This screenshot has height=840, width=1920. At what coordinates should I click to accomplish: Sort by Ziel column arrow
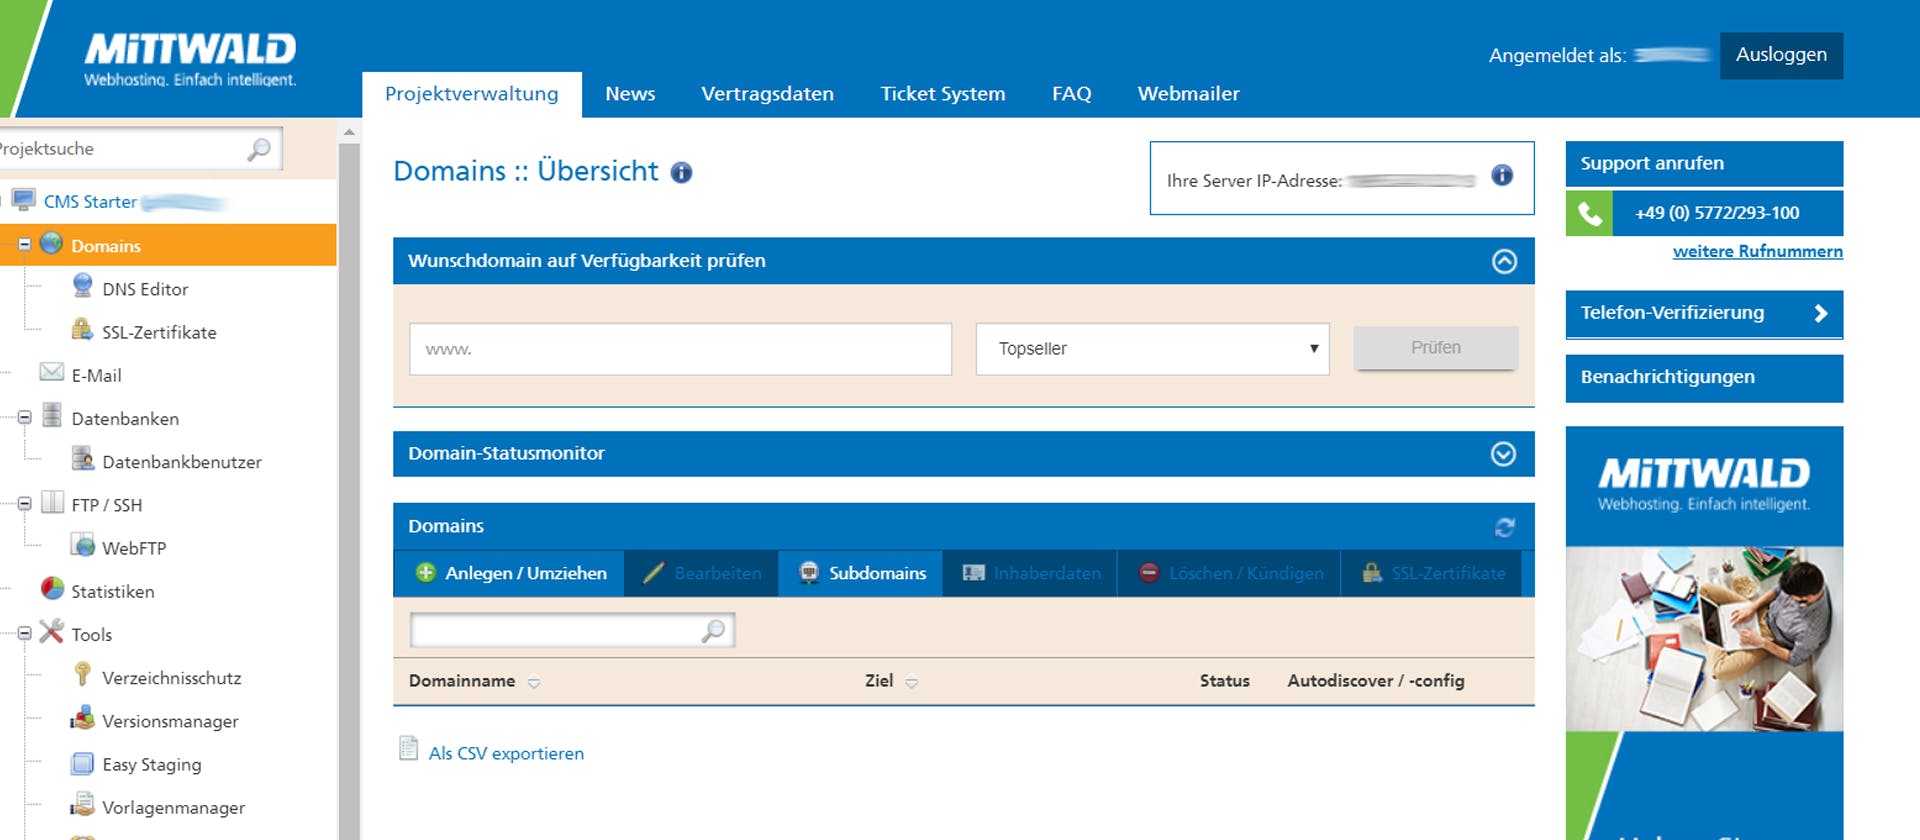point(911,683)
